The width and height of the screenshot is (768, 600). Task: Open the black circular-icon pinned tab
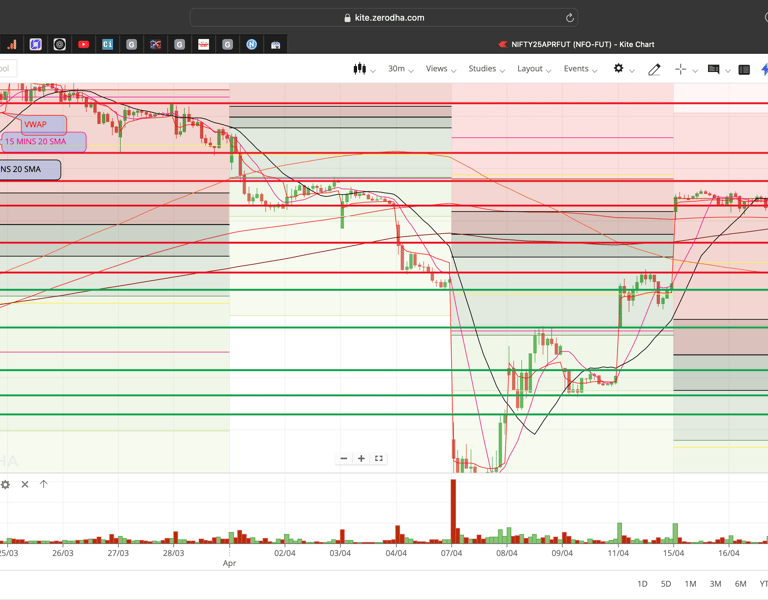coord(59,45)
